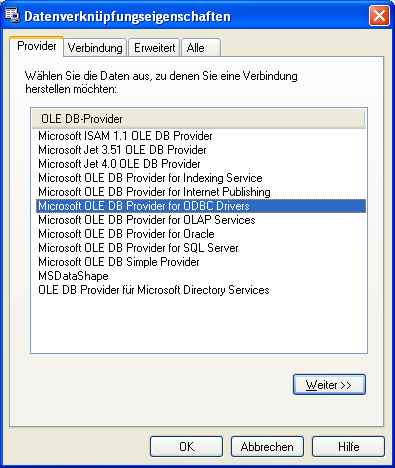Click the Provider tab
395x468 pixels.
[37, 46]
